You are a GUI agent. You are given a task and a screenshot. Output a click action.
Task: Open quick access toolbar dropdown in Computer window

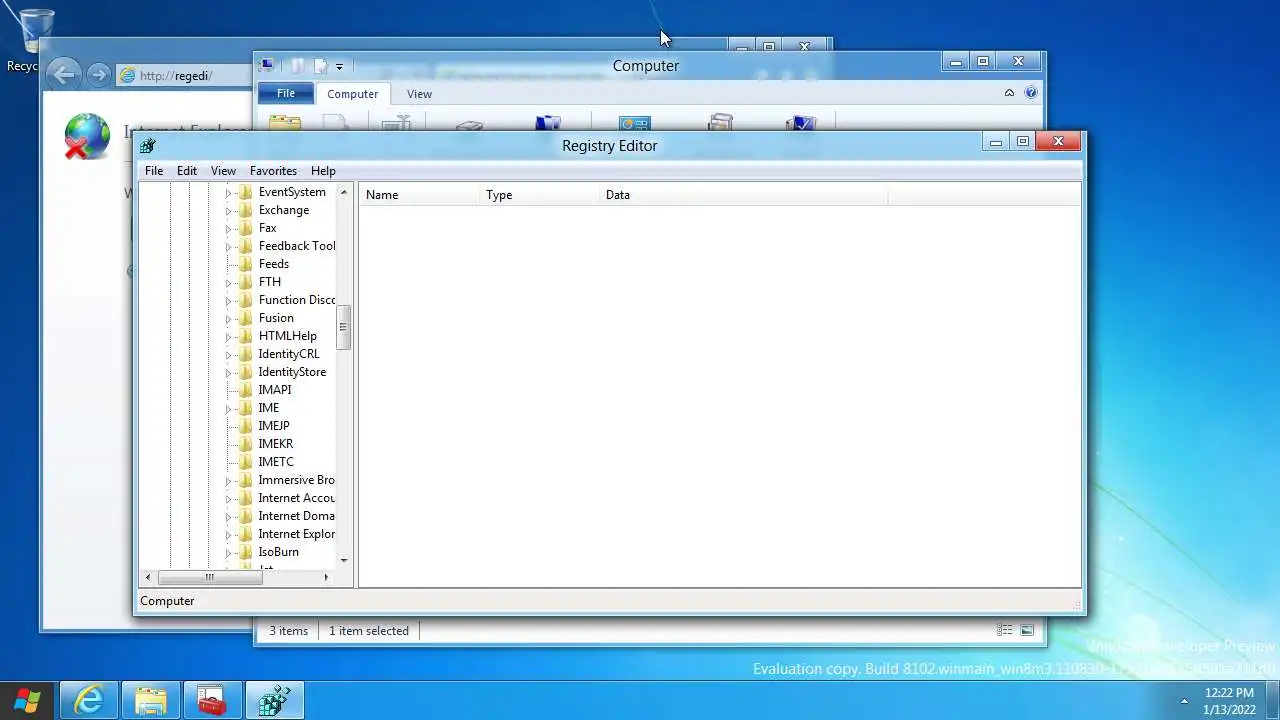click(x=339, y=67)
